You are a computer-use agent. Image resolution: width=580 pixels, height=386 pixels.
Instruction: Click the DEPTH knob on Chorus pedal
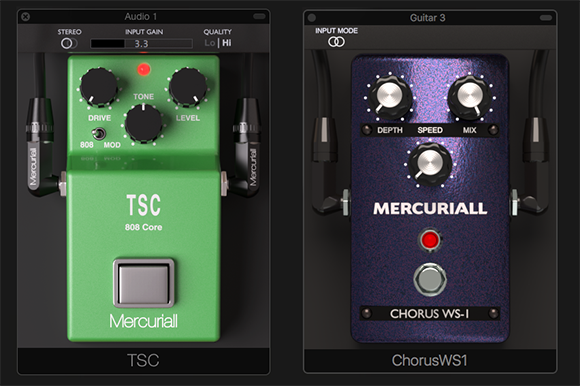click(x=389, y=97)
